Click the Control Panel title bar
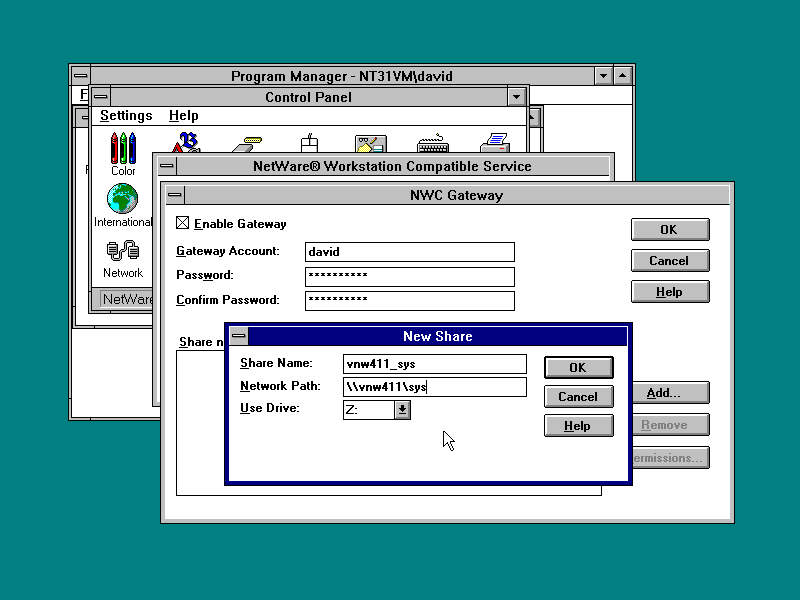800x600 pixels. (309, 97)
